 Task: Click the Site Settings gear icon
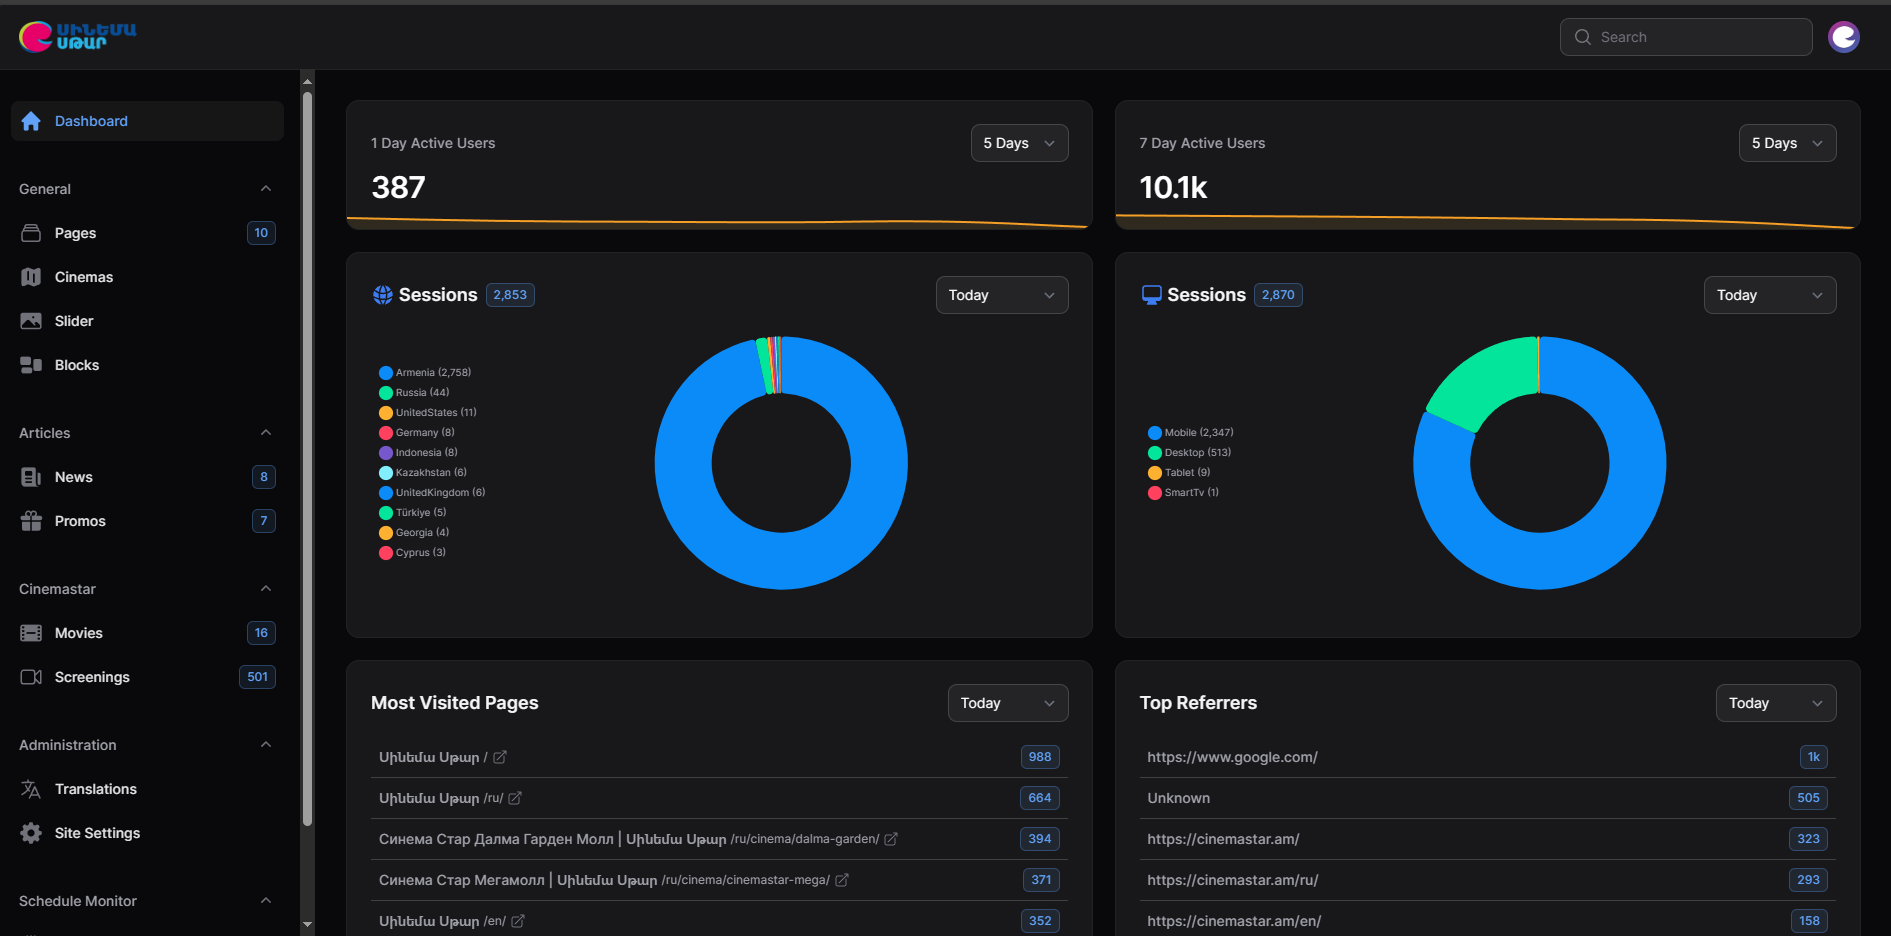pos(31,833)
